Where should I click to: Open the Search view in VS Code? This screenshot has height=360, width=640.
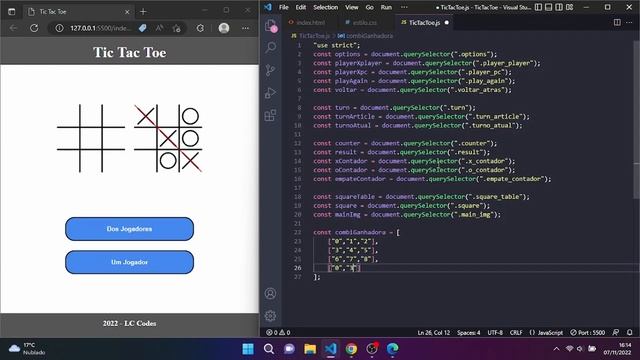pos(271,47)
